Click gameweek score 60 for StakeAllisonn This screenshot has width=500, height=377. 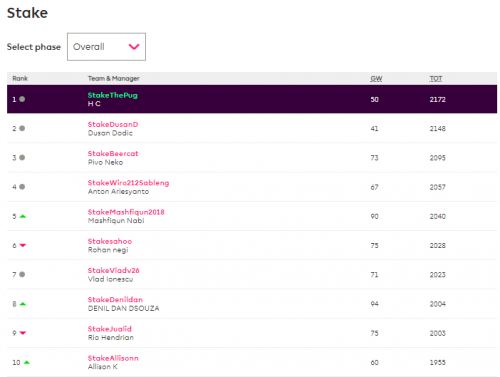click(374, 362)
